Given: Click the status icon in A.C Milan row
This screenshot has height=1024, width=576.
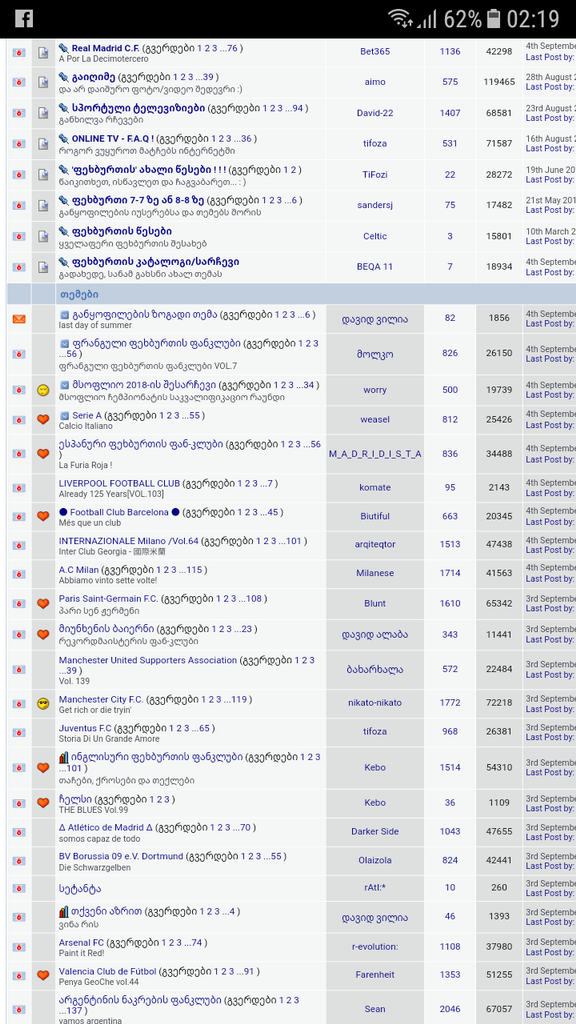Looking at the screenshot, I should (x=19, y=573).
